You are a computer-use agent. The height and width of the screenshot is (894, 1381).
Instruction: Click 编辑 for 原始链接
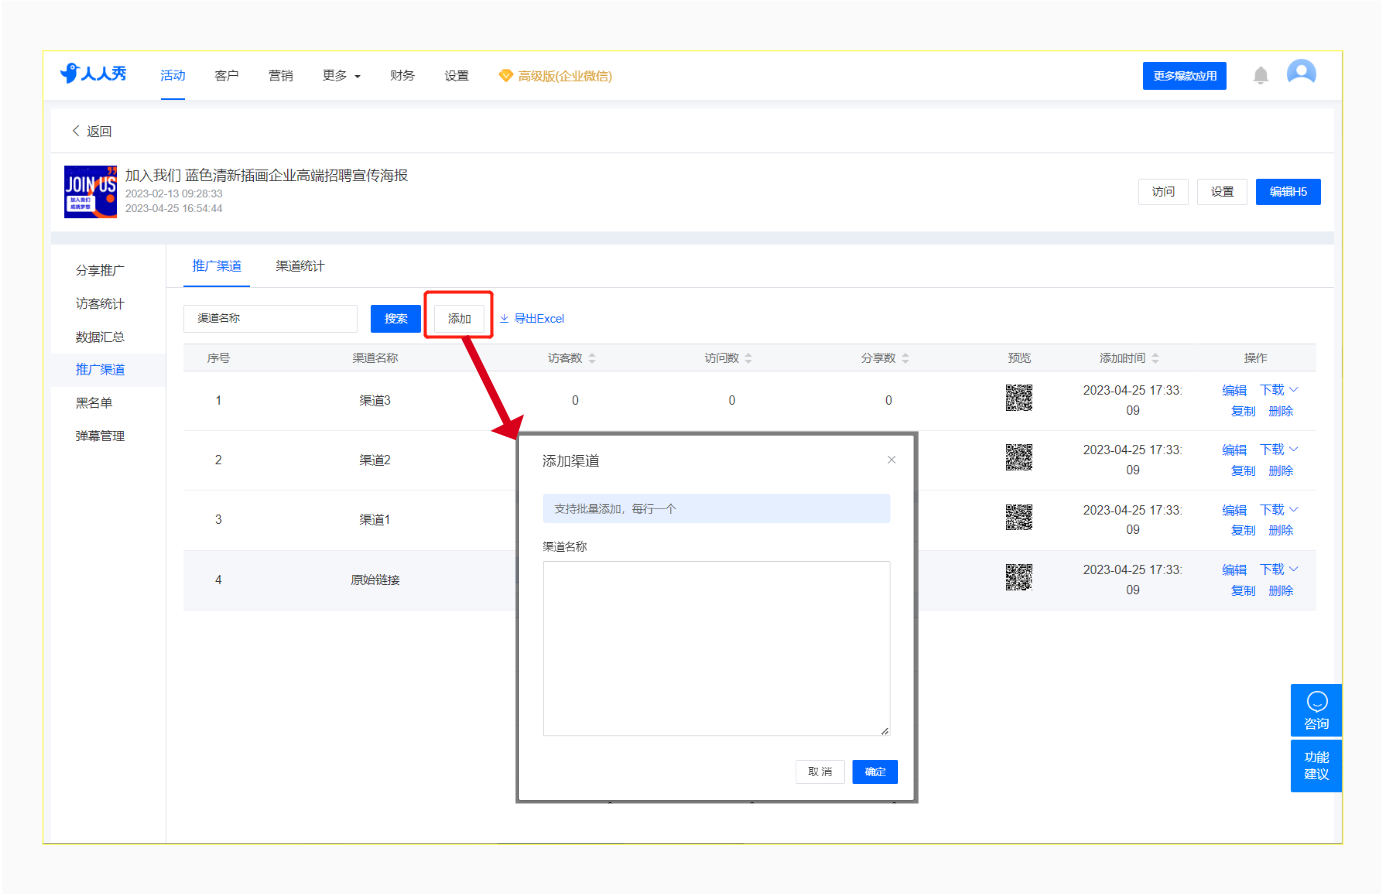click(x=1234, y=570)
